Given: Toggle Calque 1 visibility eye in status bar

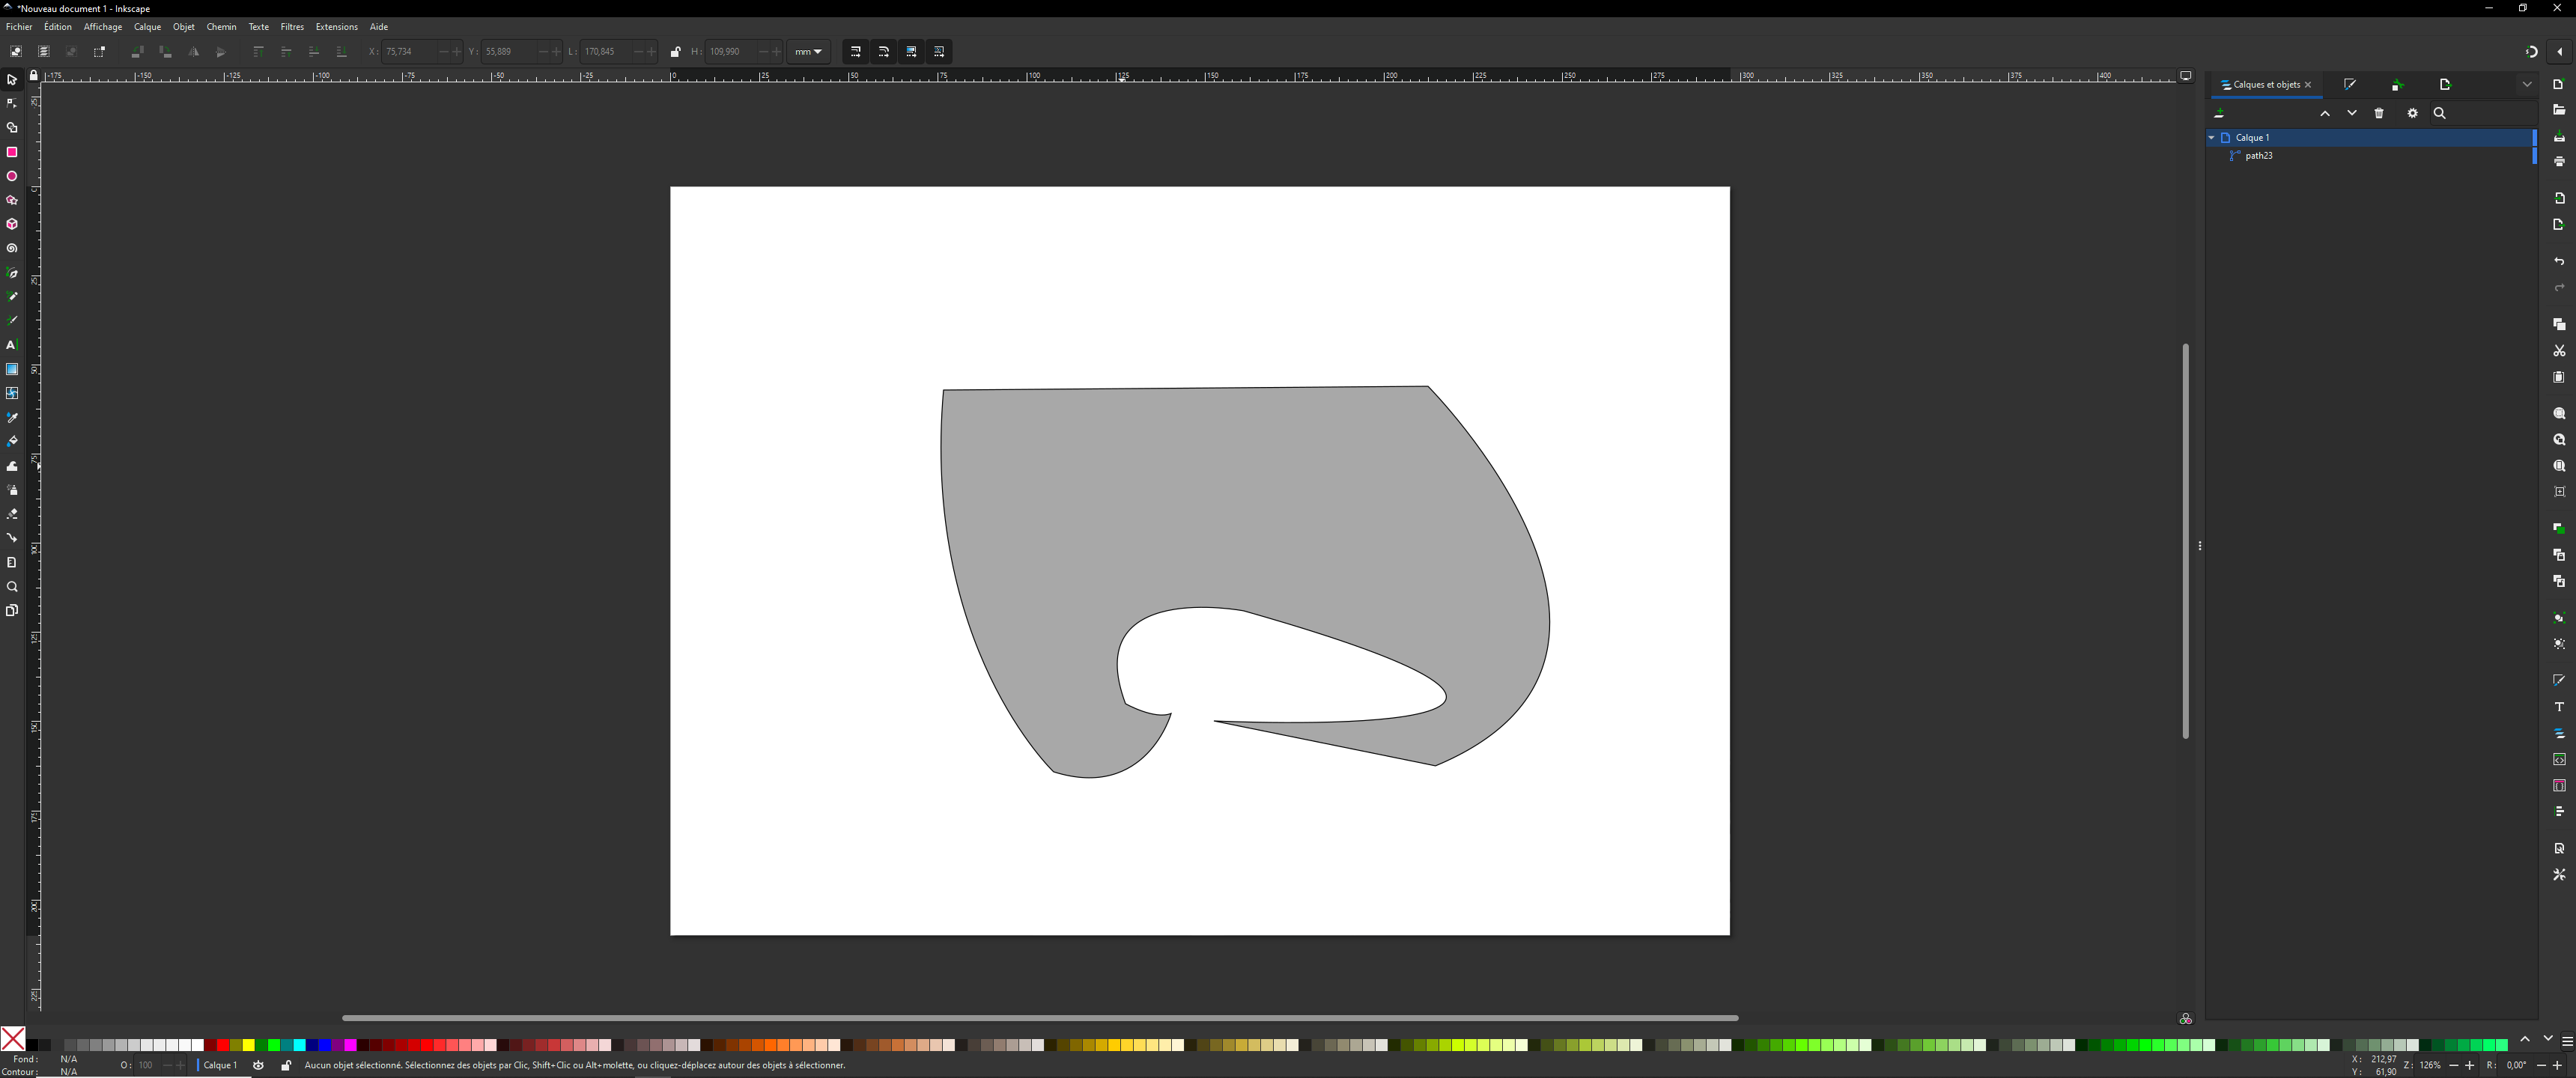Looking at the screenshot, I should 259,1065.
